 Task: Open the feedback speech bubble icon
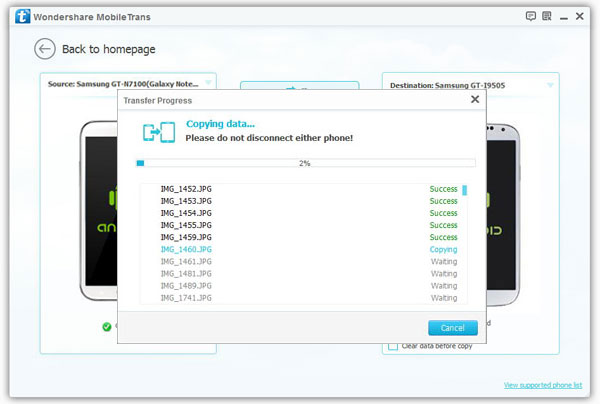pyautogui.click(x=531, y=16)
